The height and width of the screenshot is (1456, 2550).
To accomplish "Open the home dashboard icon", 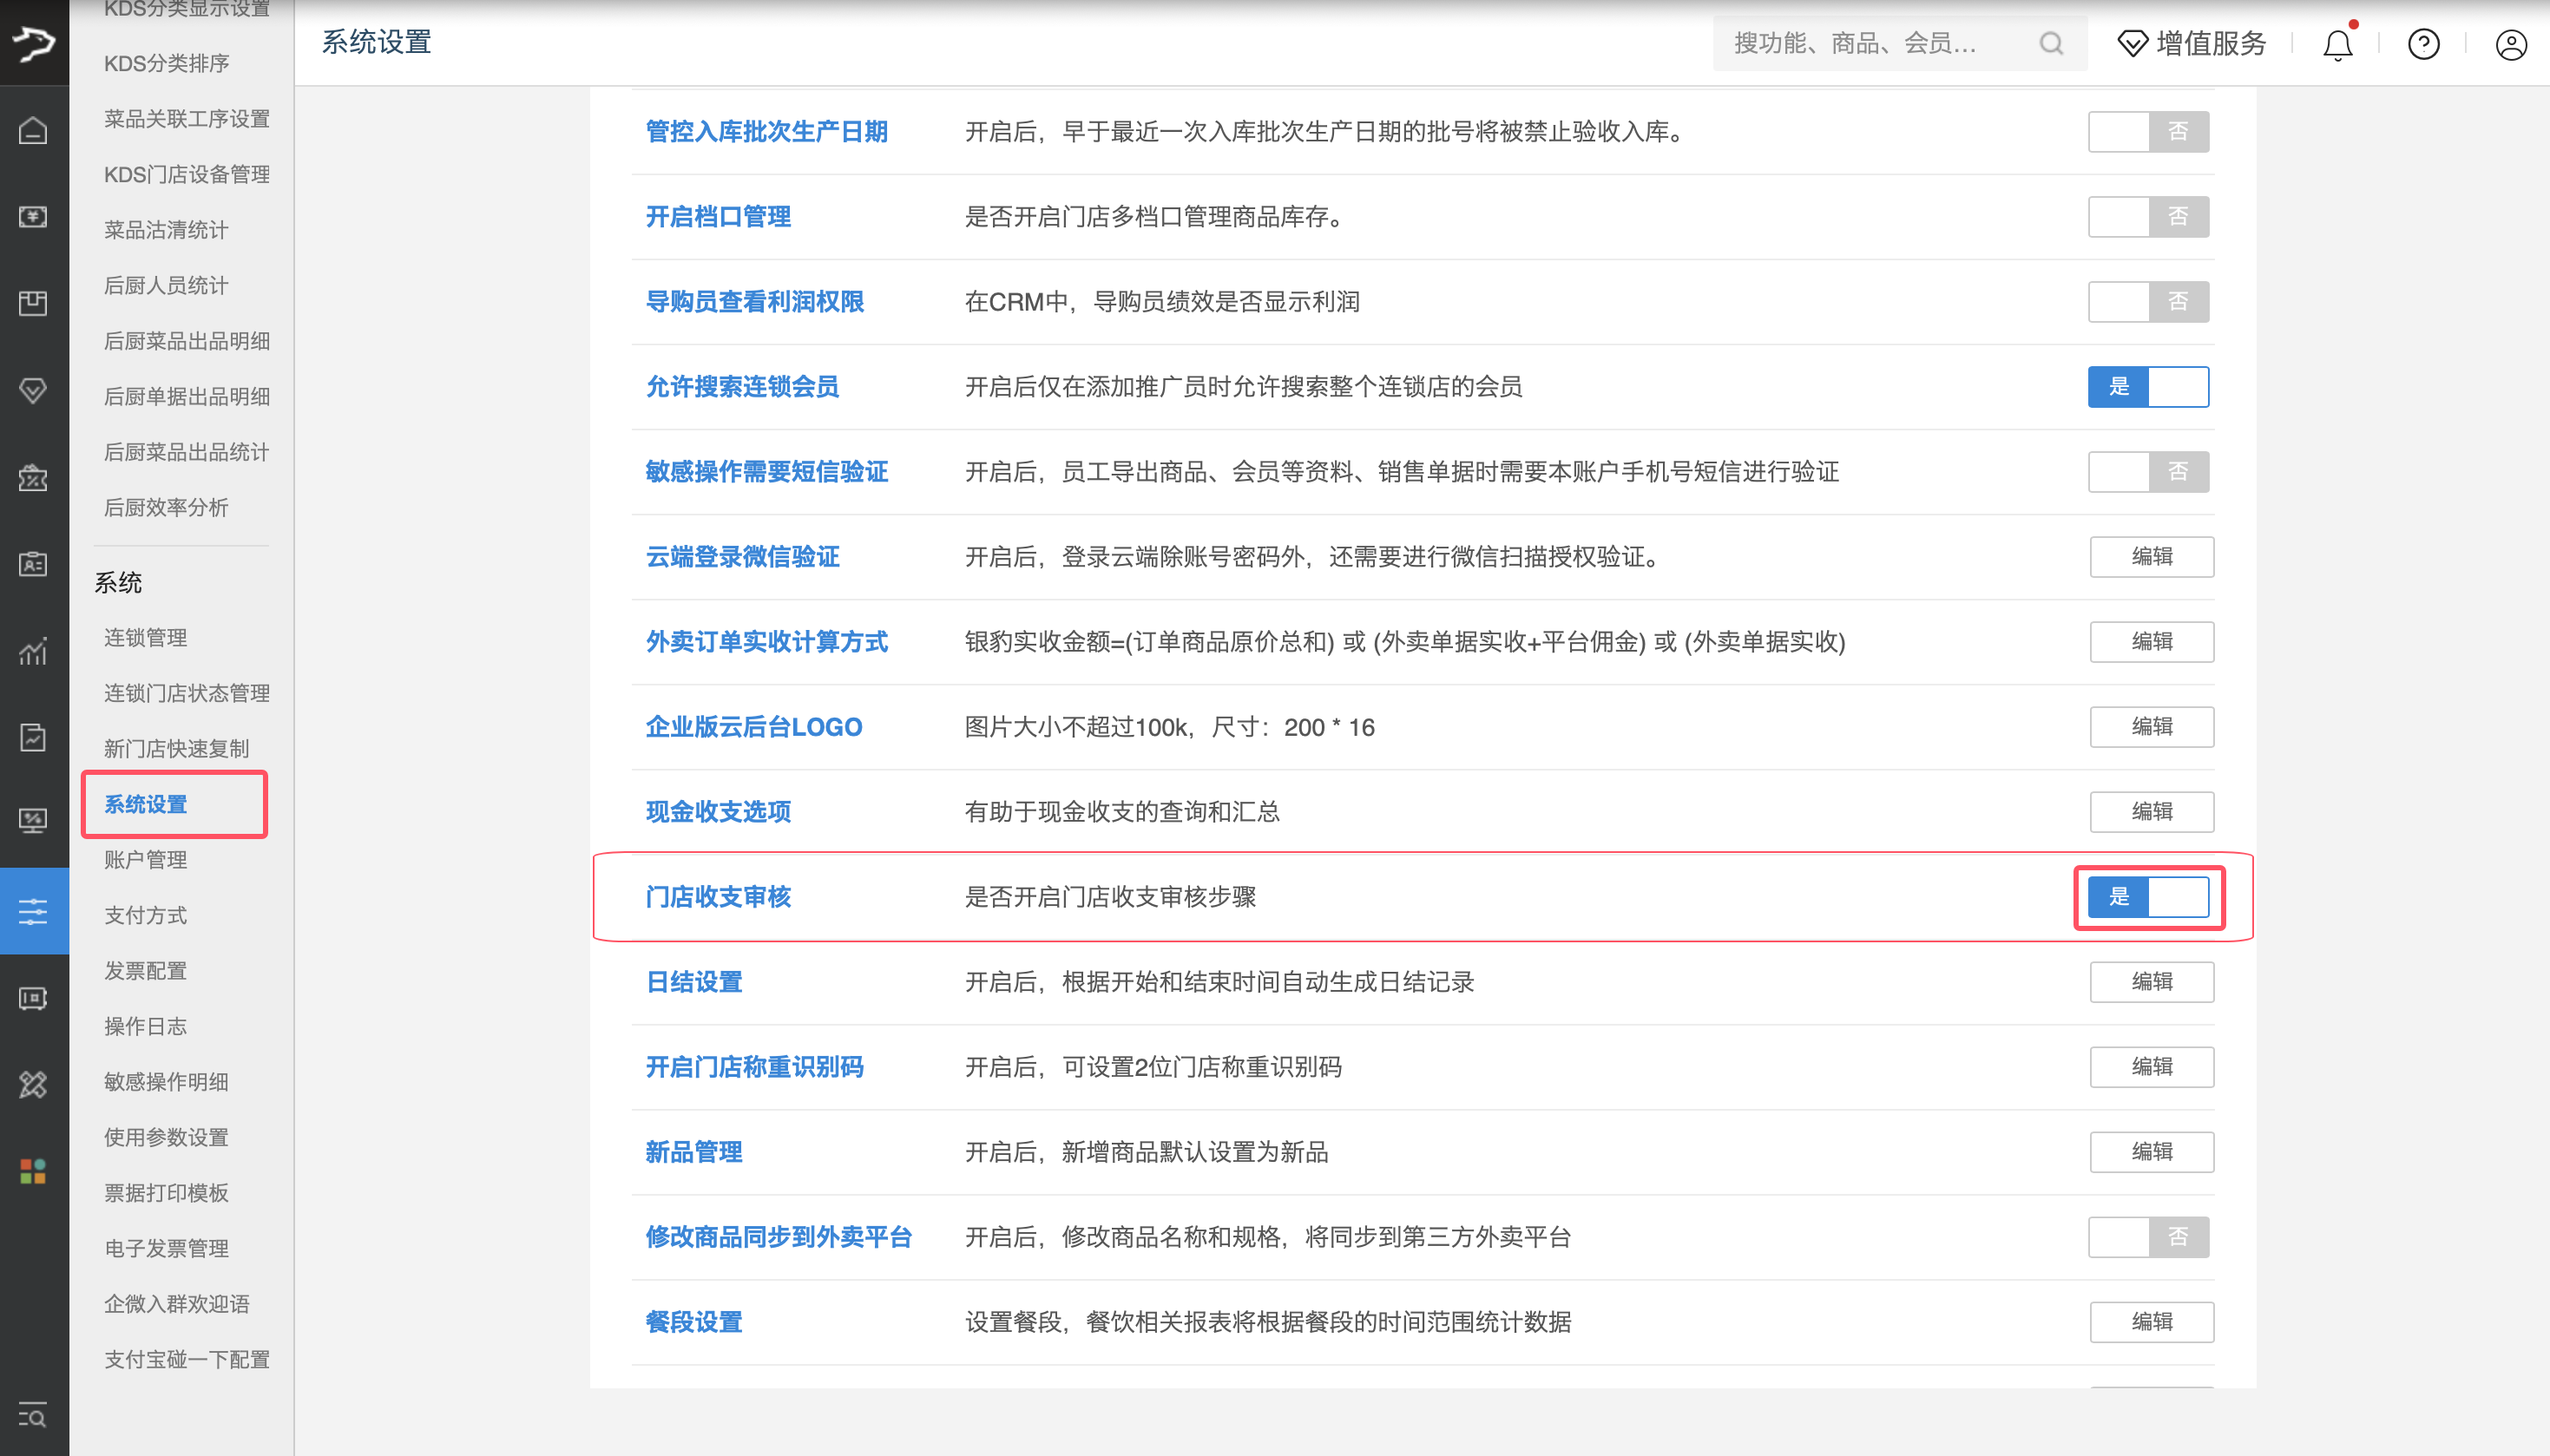I will [x=33, y=130].
